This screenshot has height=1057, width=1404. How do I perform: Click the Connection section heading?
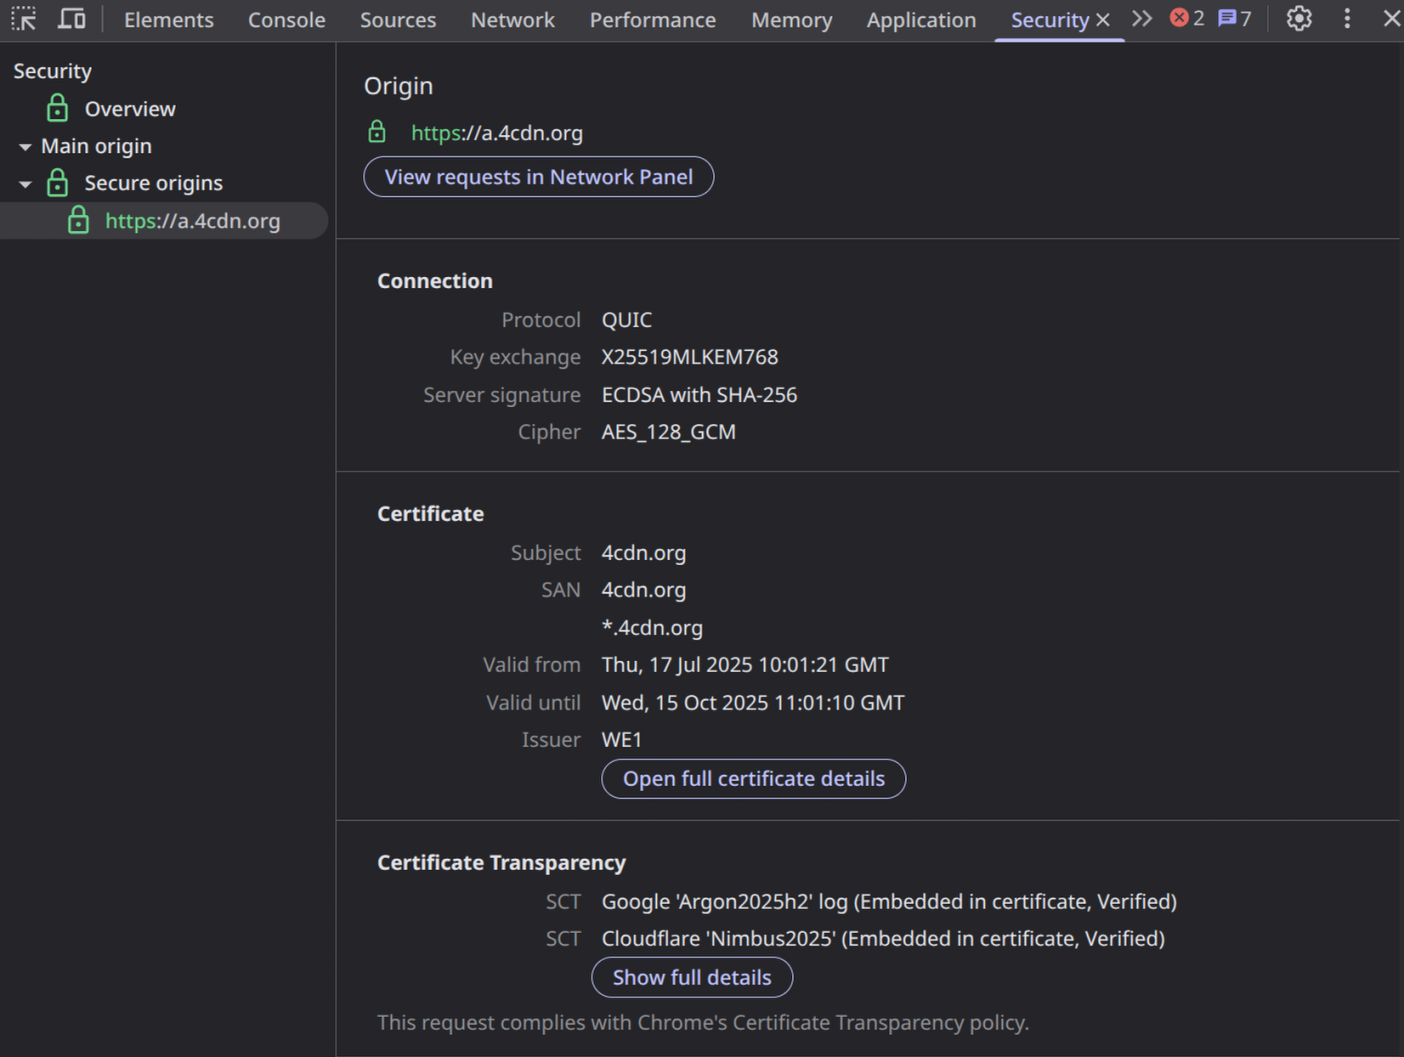point(435,281)
